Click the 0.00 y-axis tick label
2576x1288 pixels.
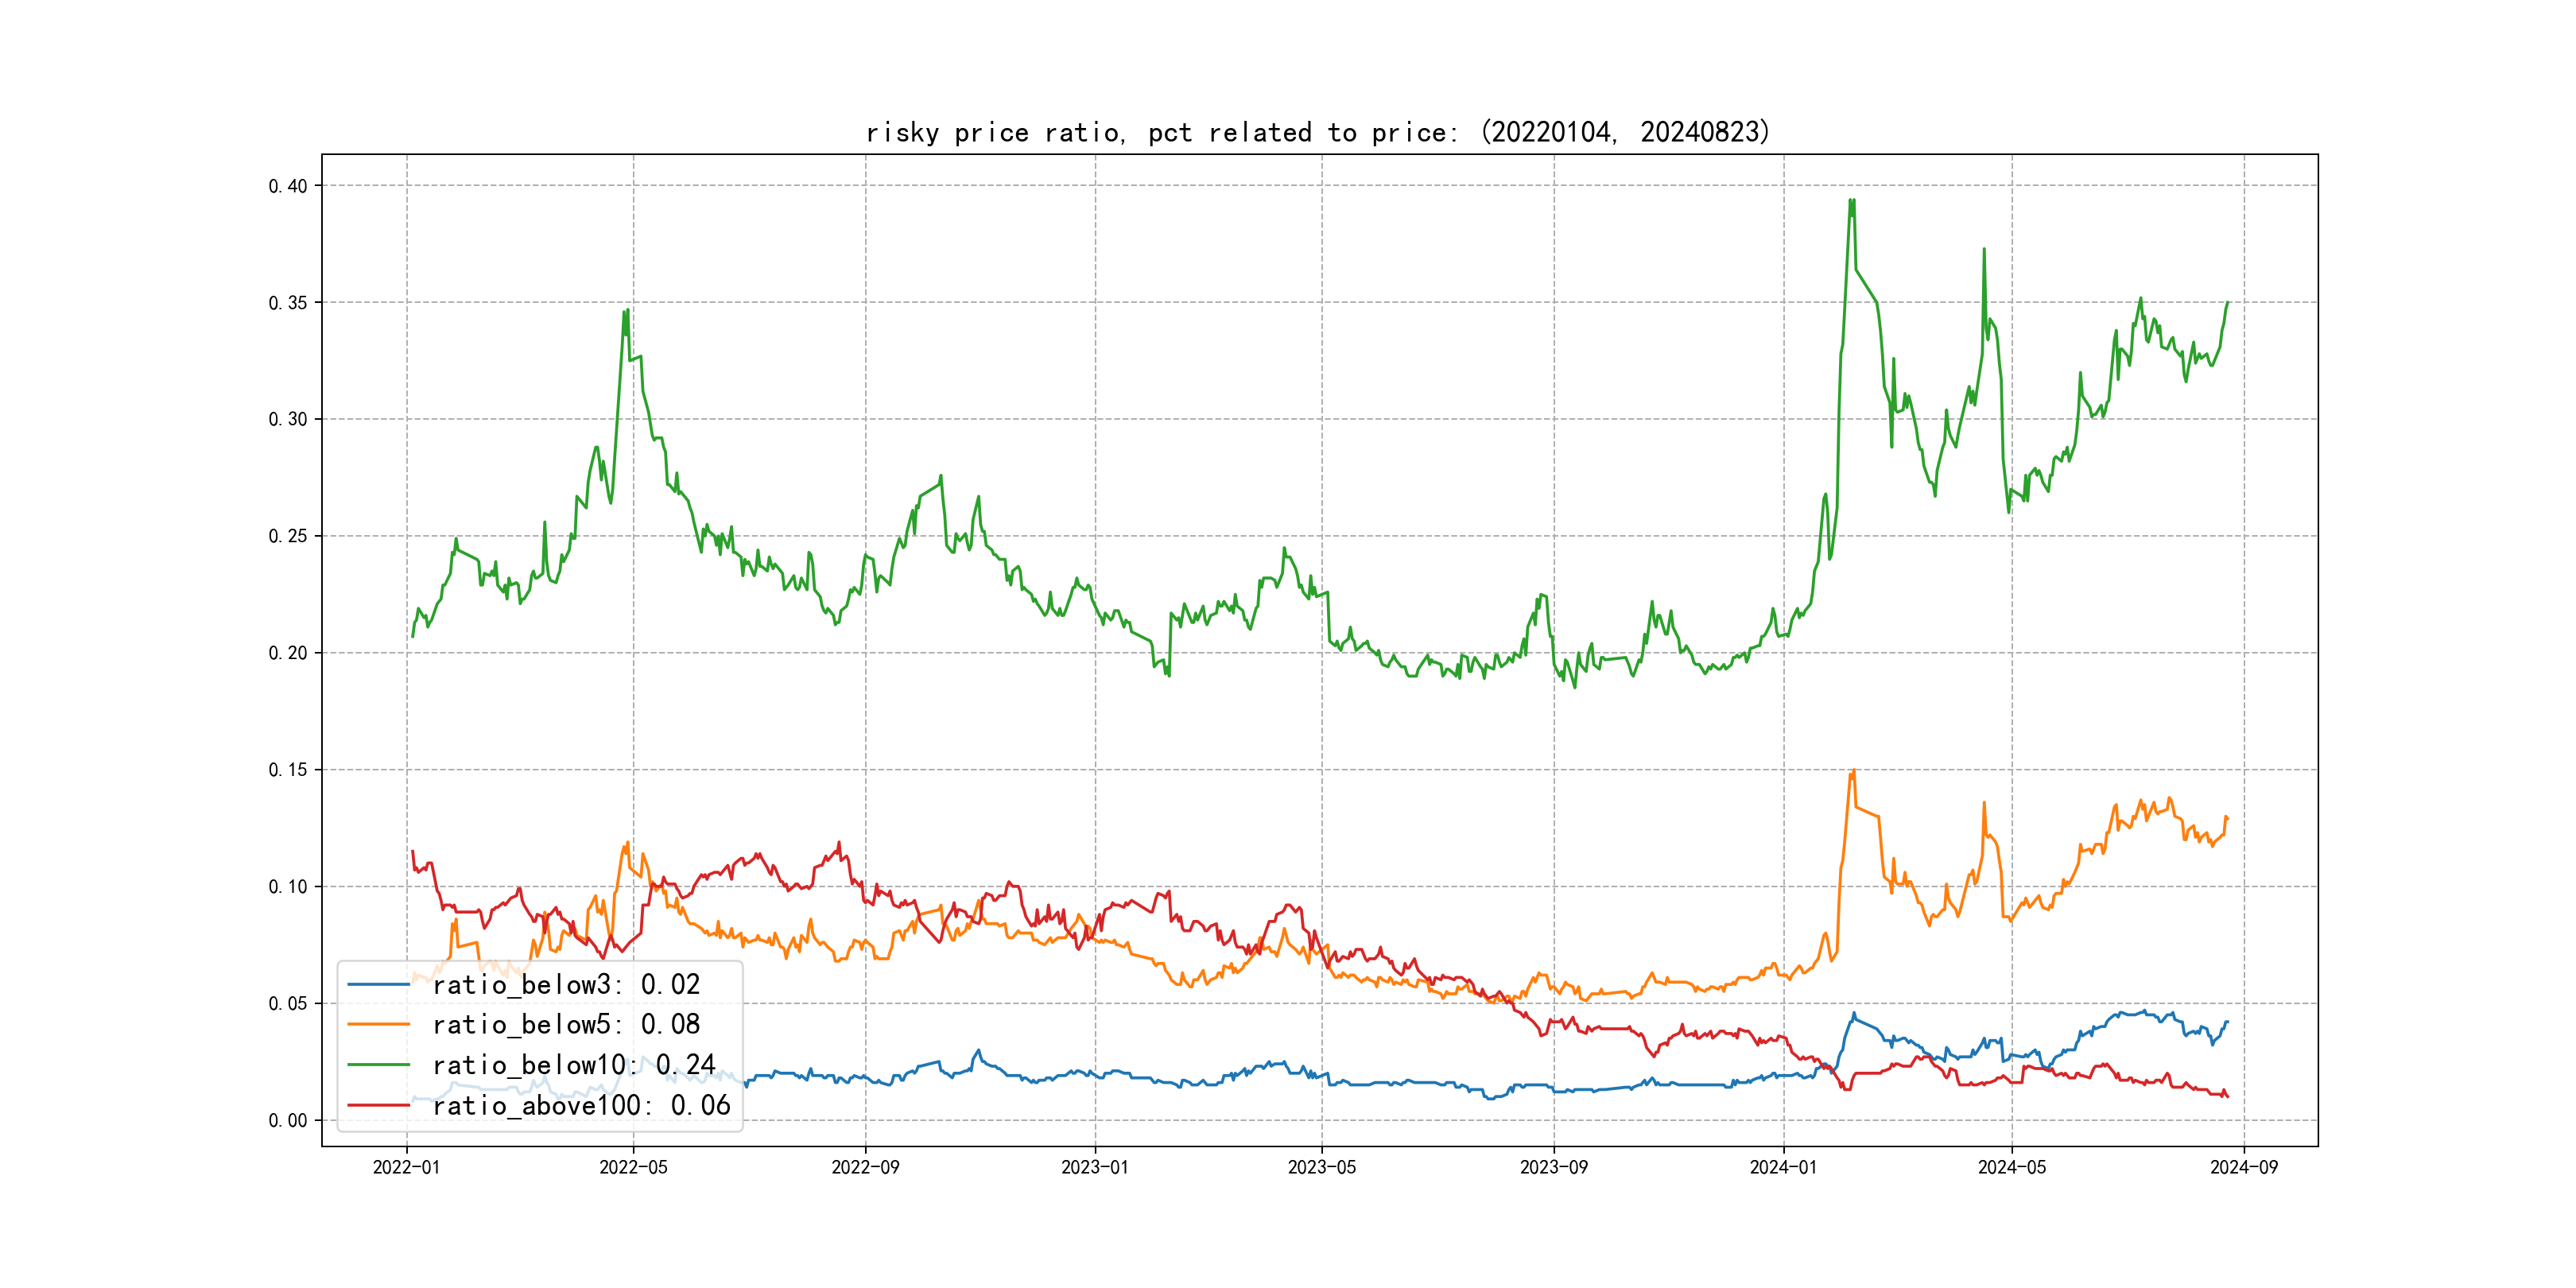pos(288,1121)
